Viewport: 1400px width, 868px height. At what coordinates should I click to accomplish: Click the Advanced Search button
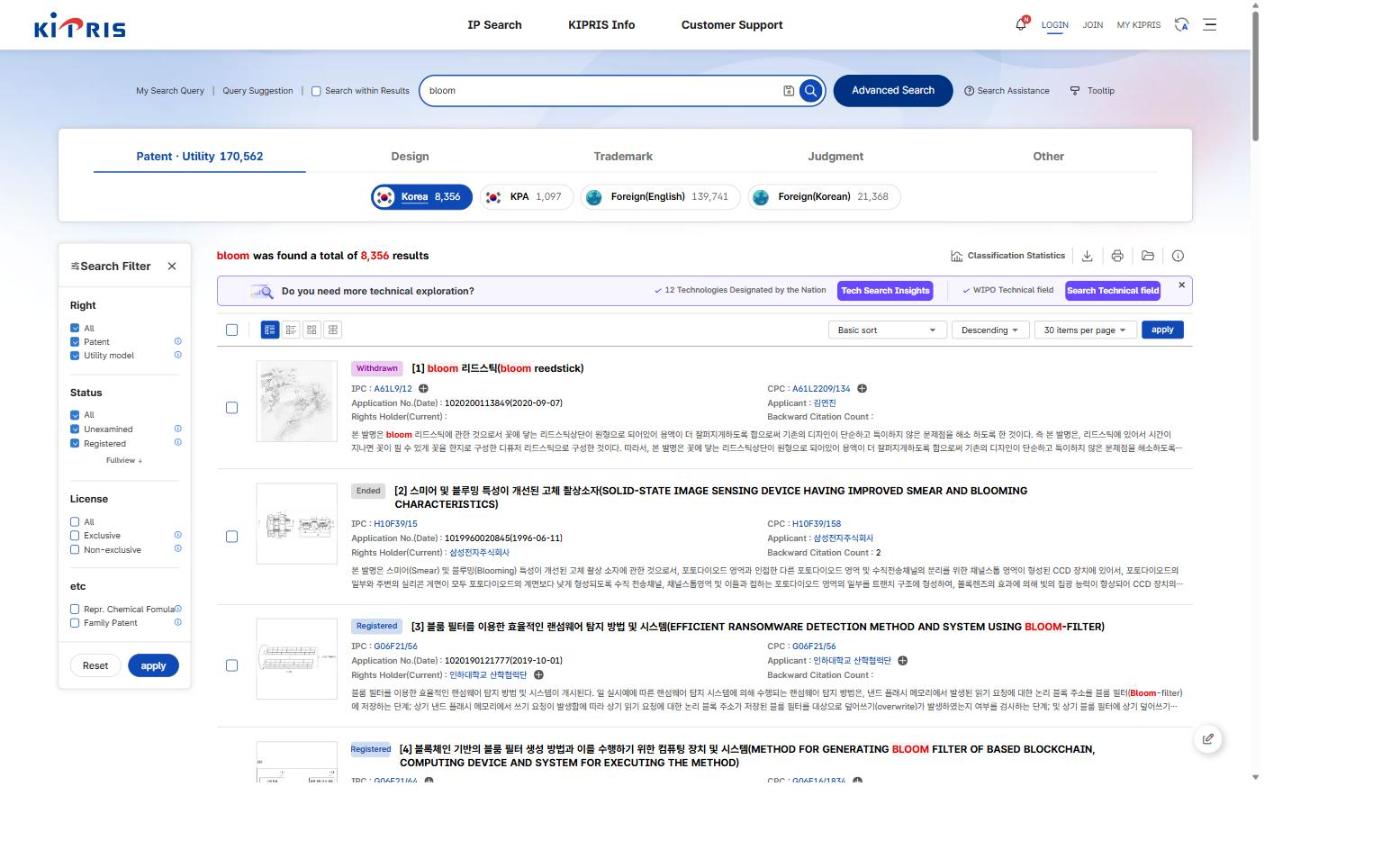(893, 90)
